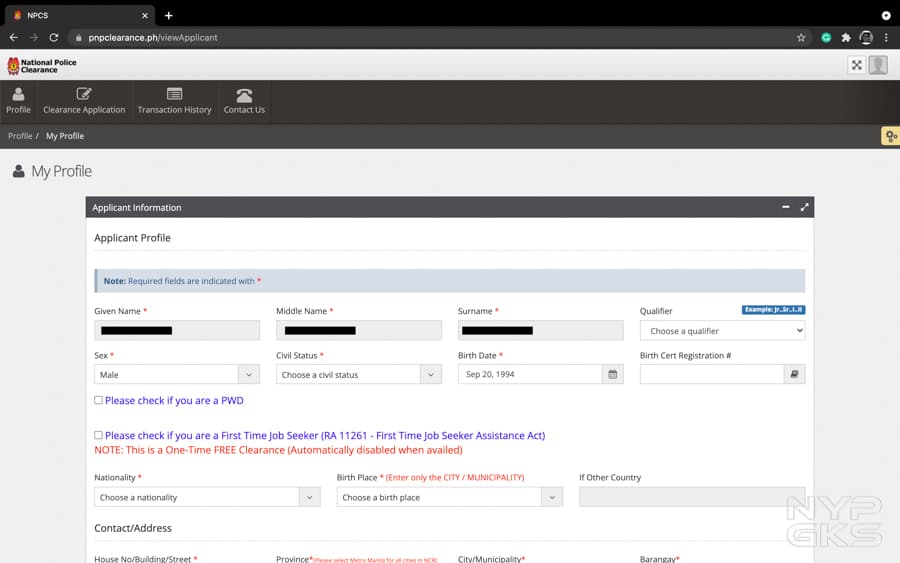Click the fullscreen toggle icon in the header
Viewport: 900px width, 563px height.
point(856,65)
